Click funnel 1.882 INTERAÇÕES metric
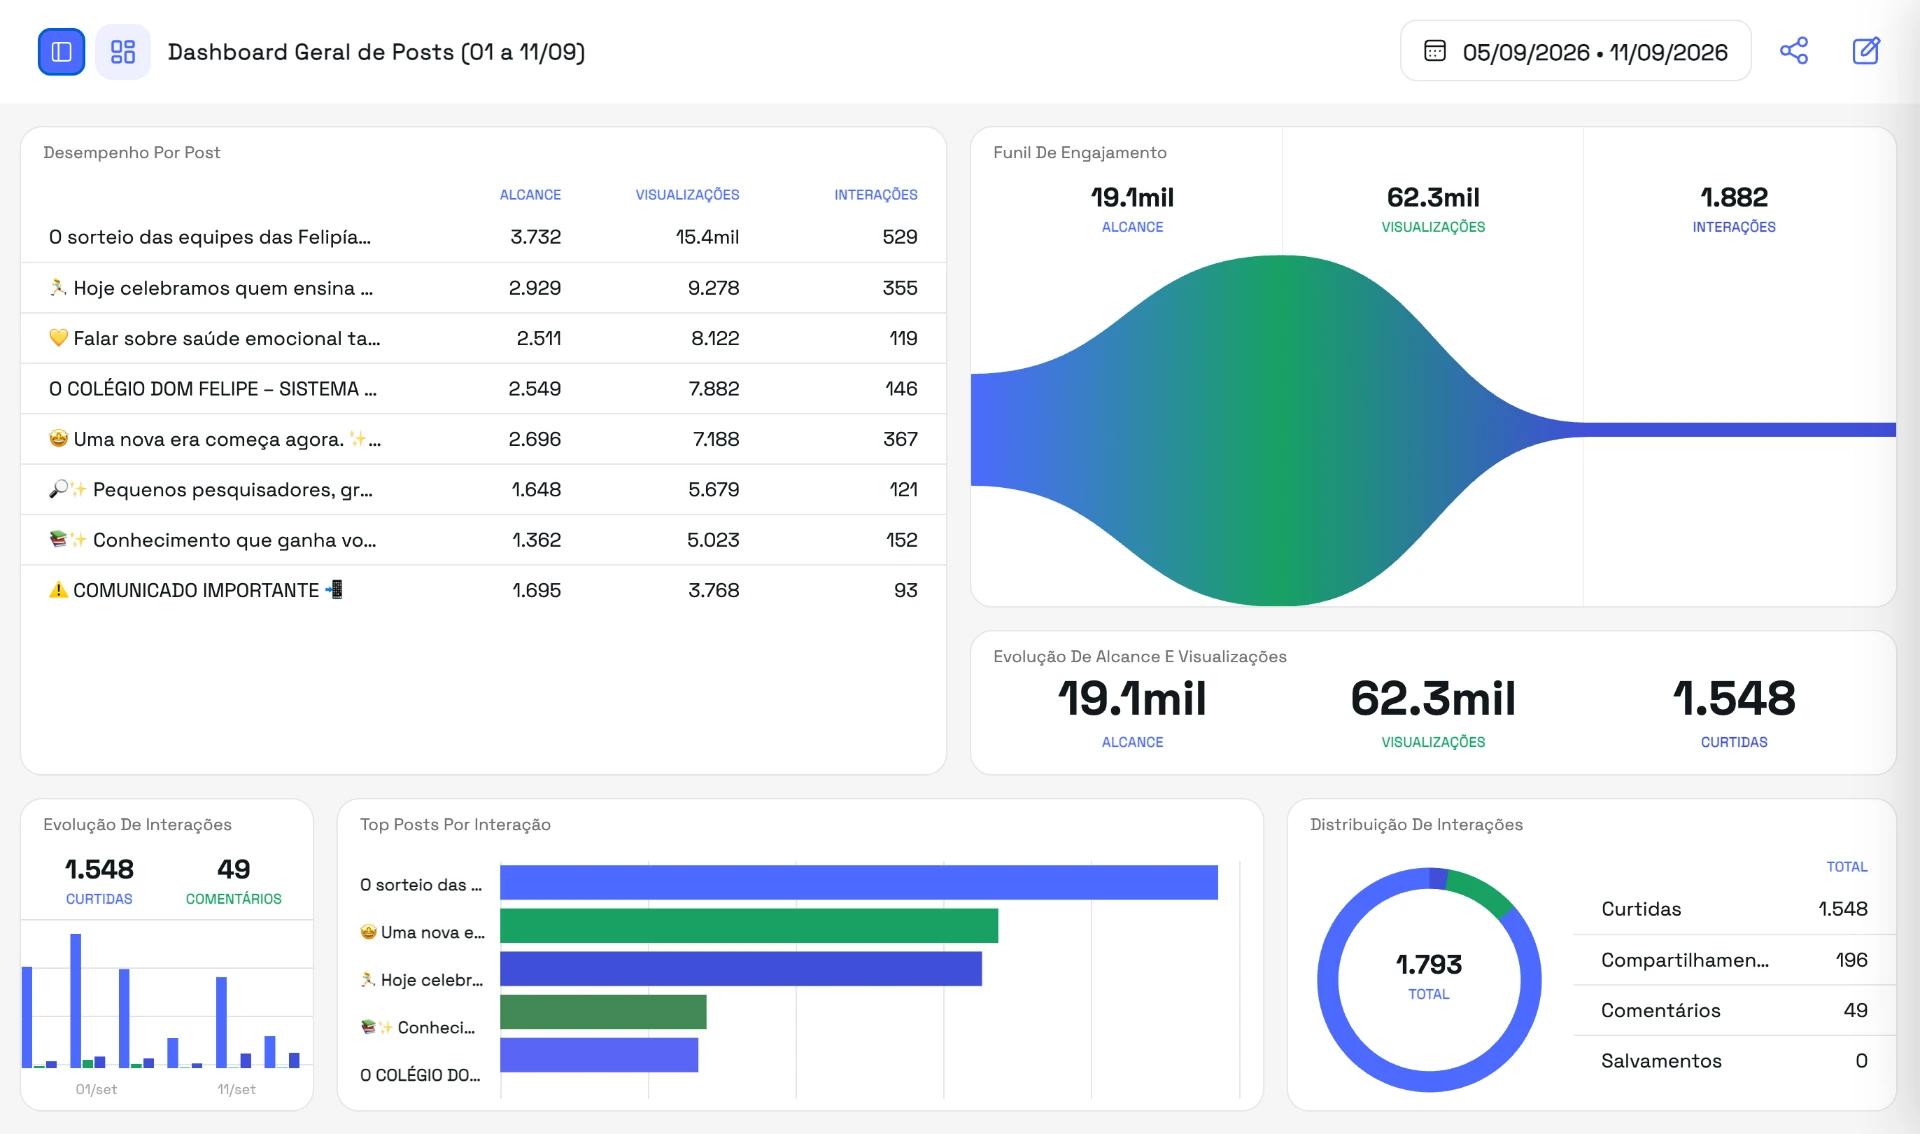 coord(1734,209)
